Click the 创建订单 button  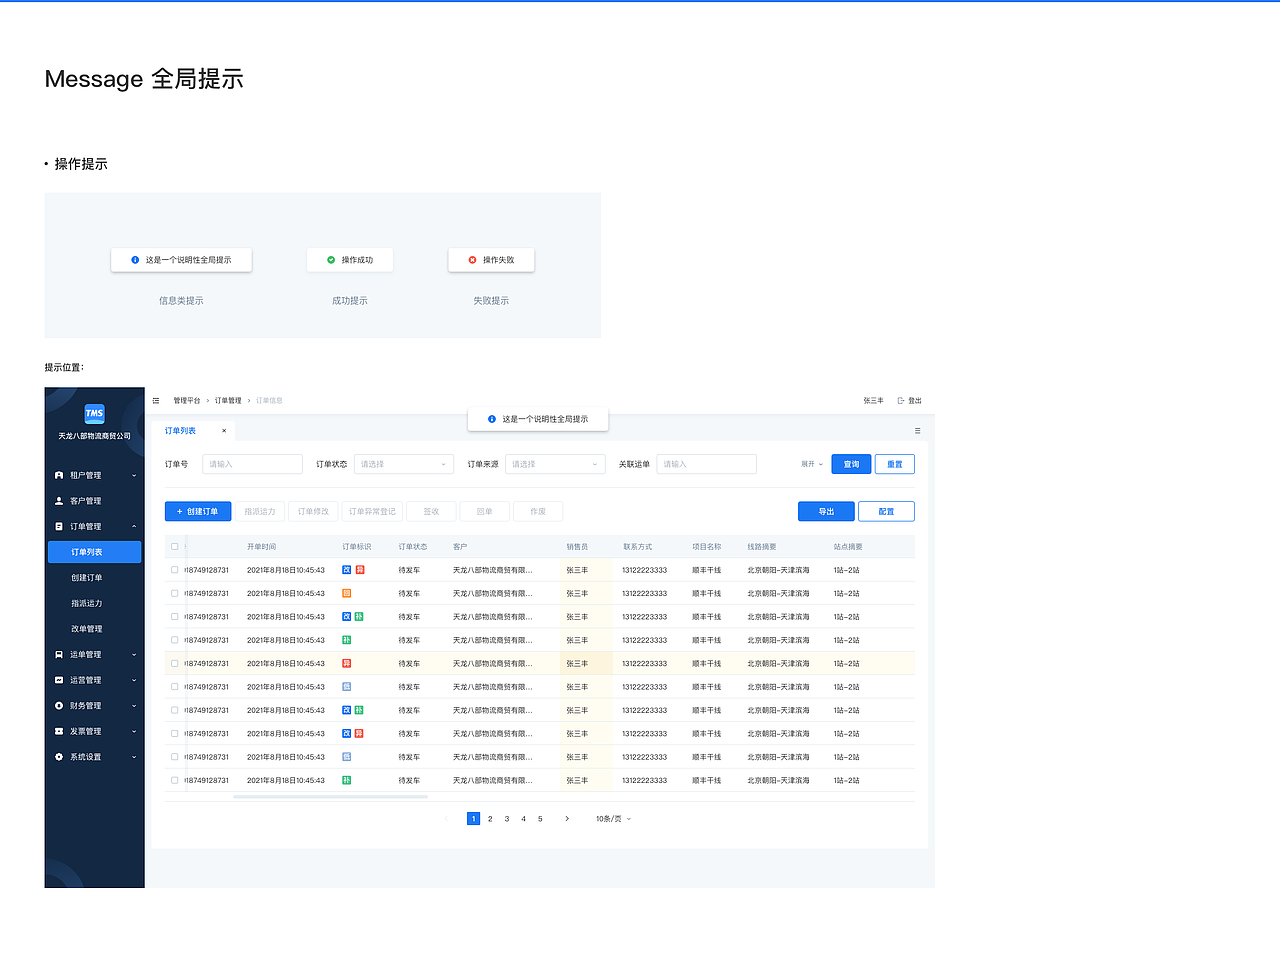[197, 511]
